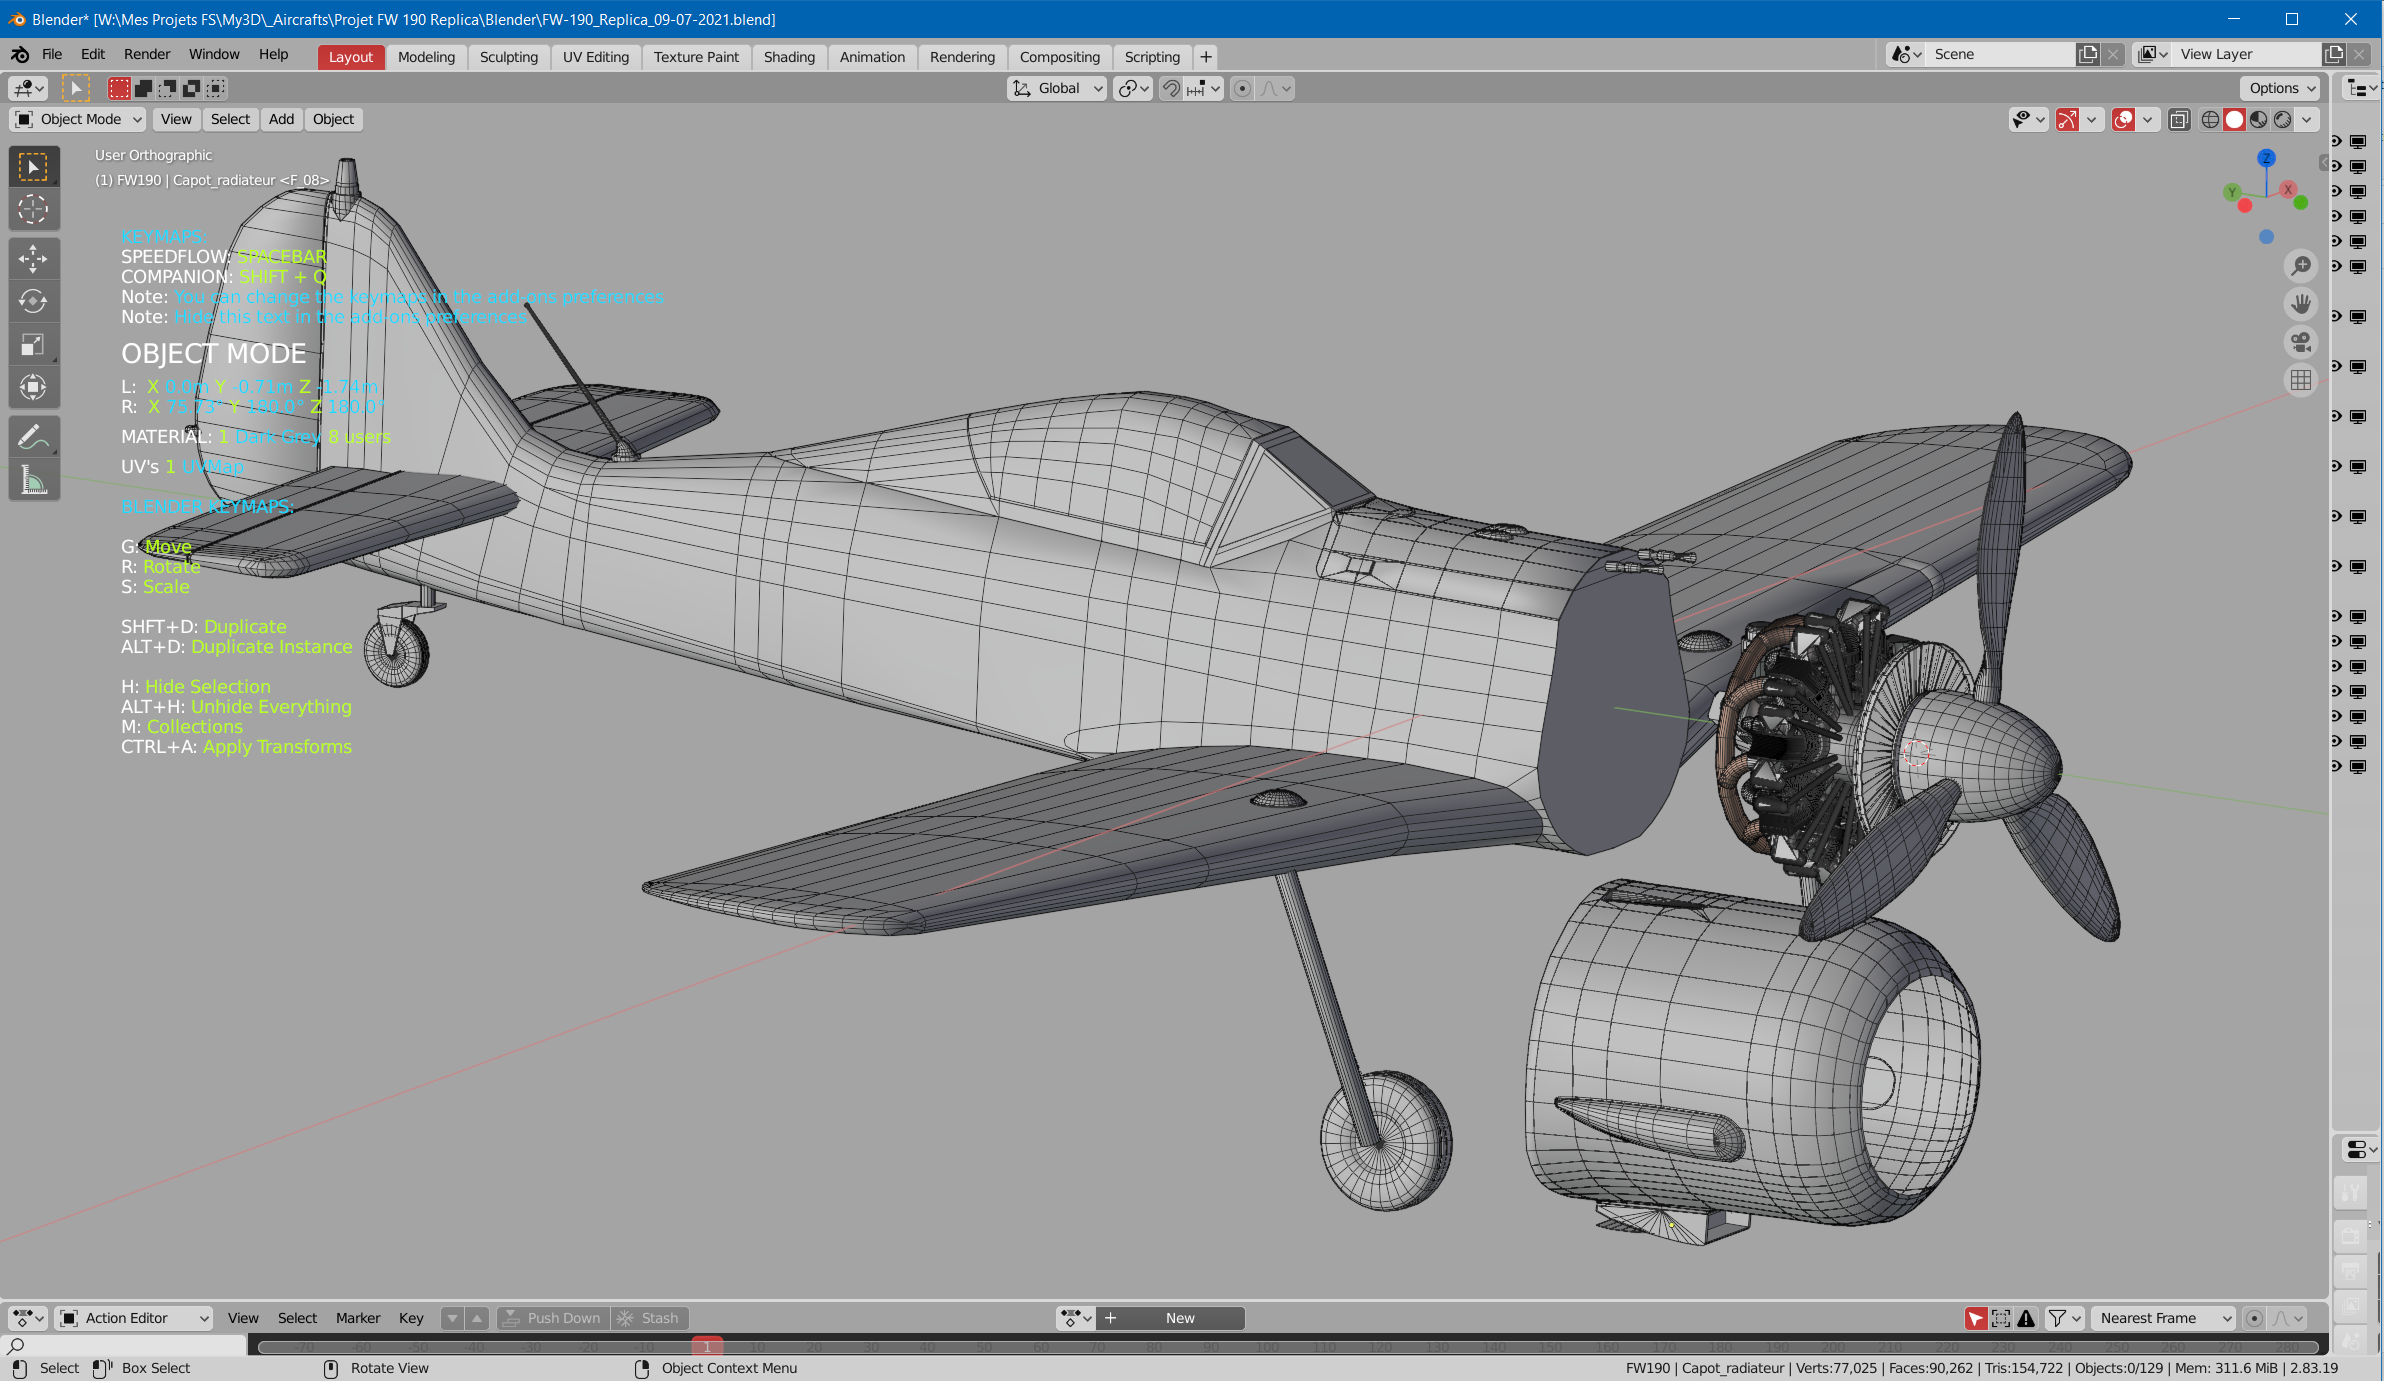This screenshot has height=1381, width=2384.
Task: Click New action button
Action: (x=1172, y=1318)
